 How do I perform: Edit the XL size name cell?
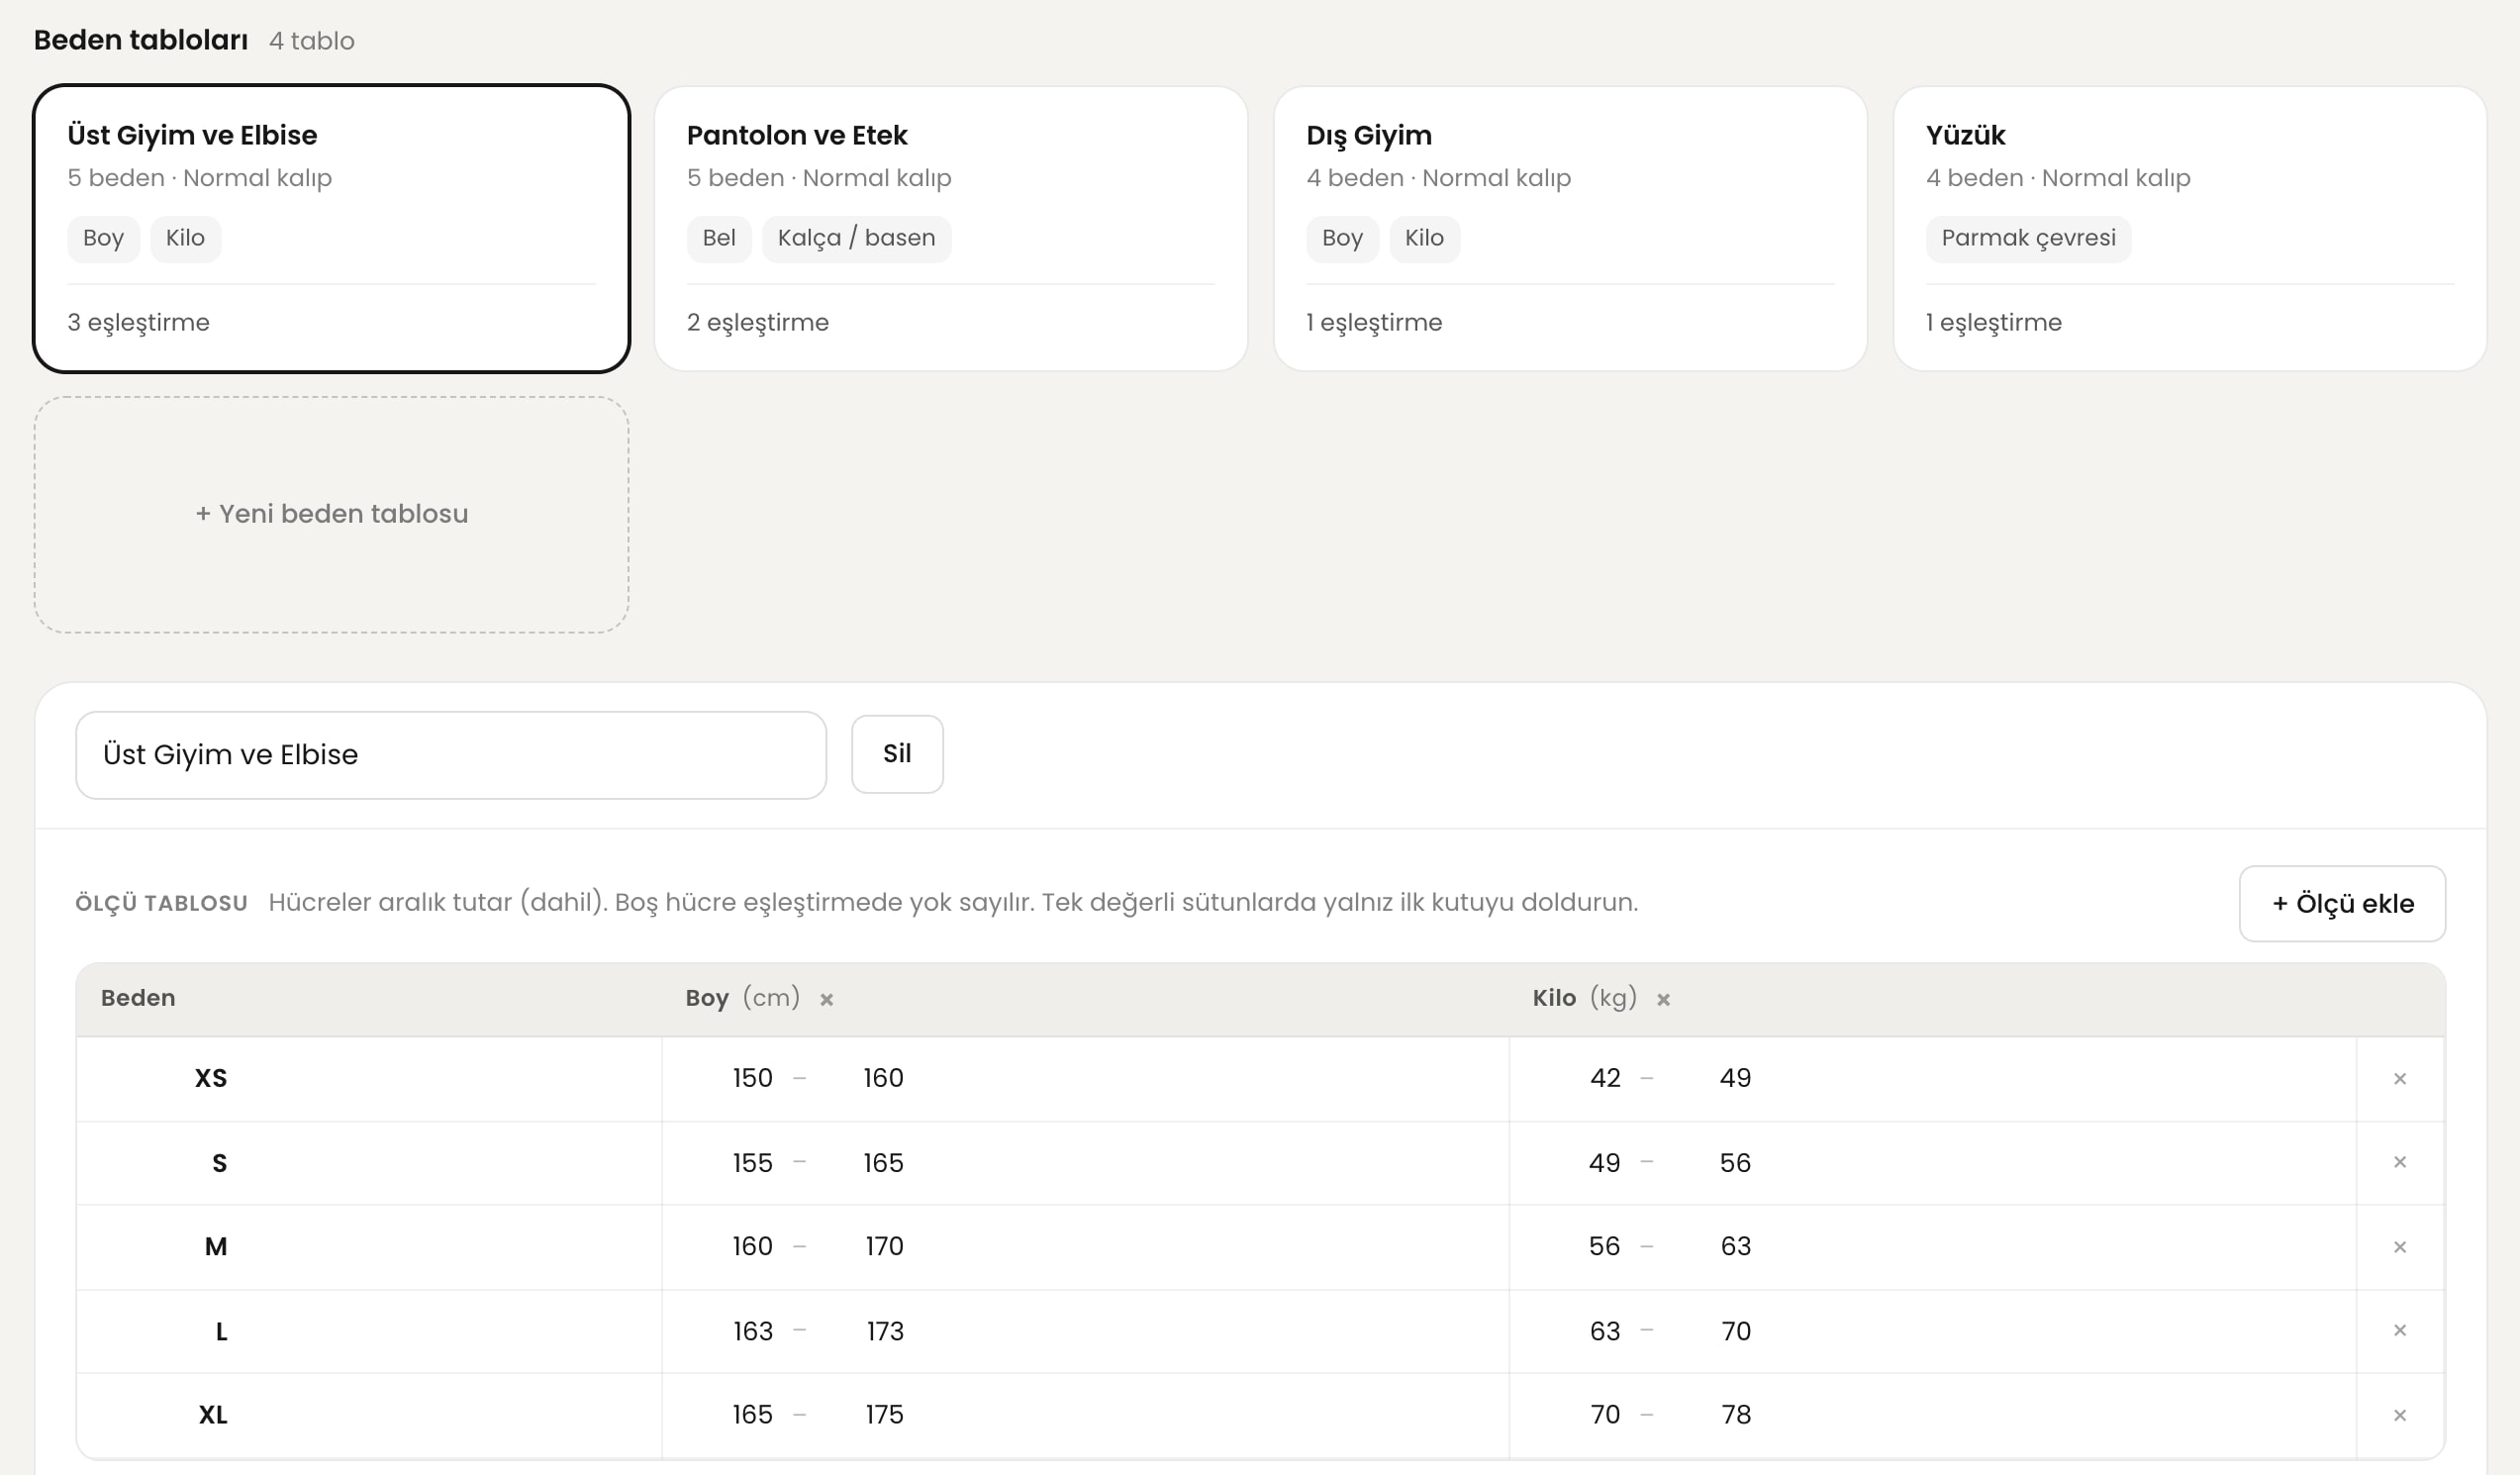click(213, 1414)
